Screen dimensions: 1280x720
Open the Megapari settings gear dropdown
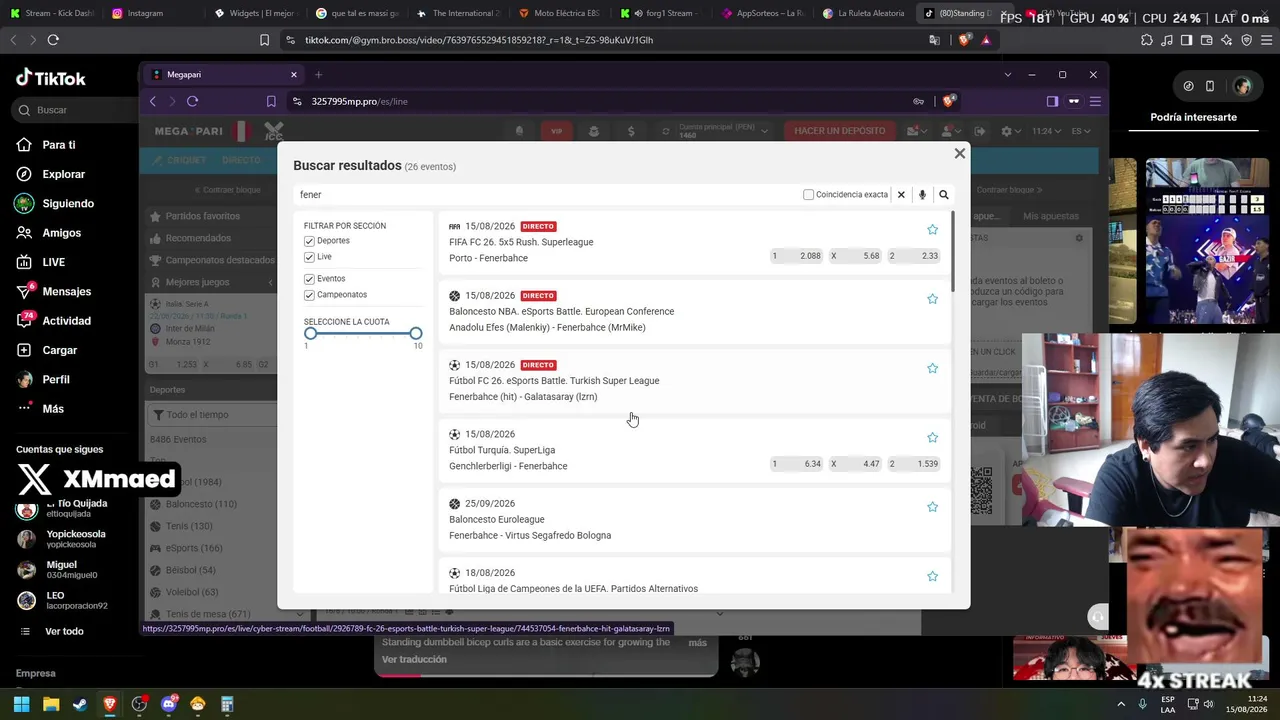(1010, 131)
